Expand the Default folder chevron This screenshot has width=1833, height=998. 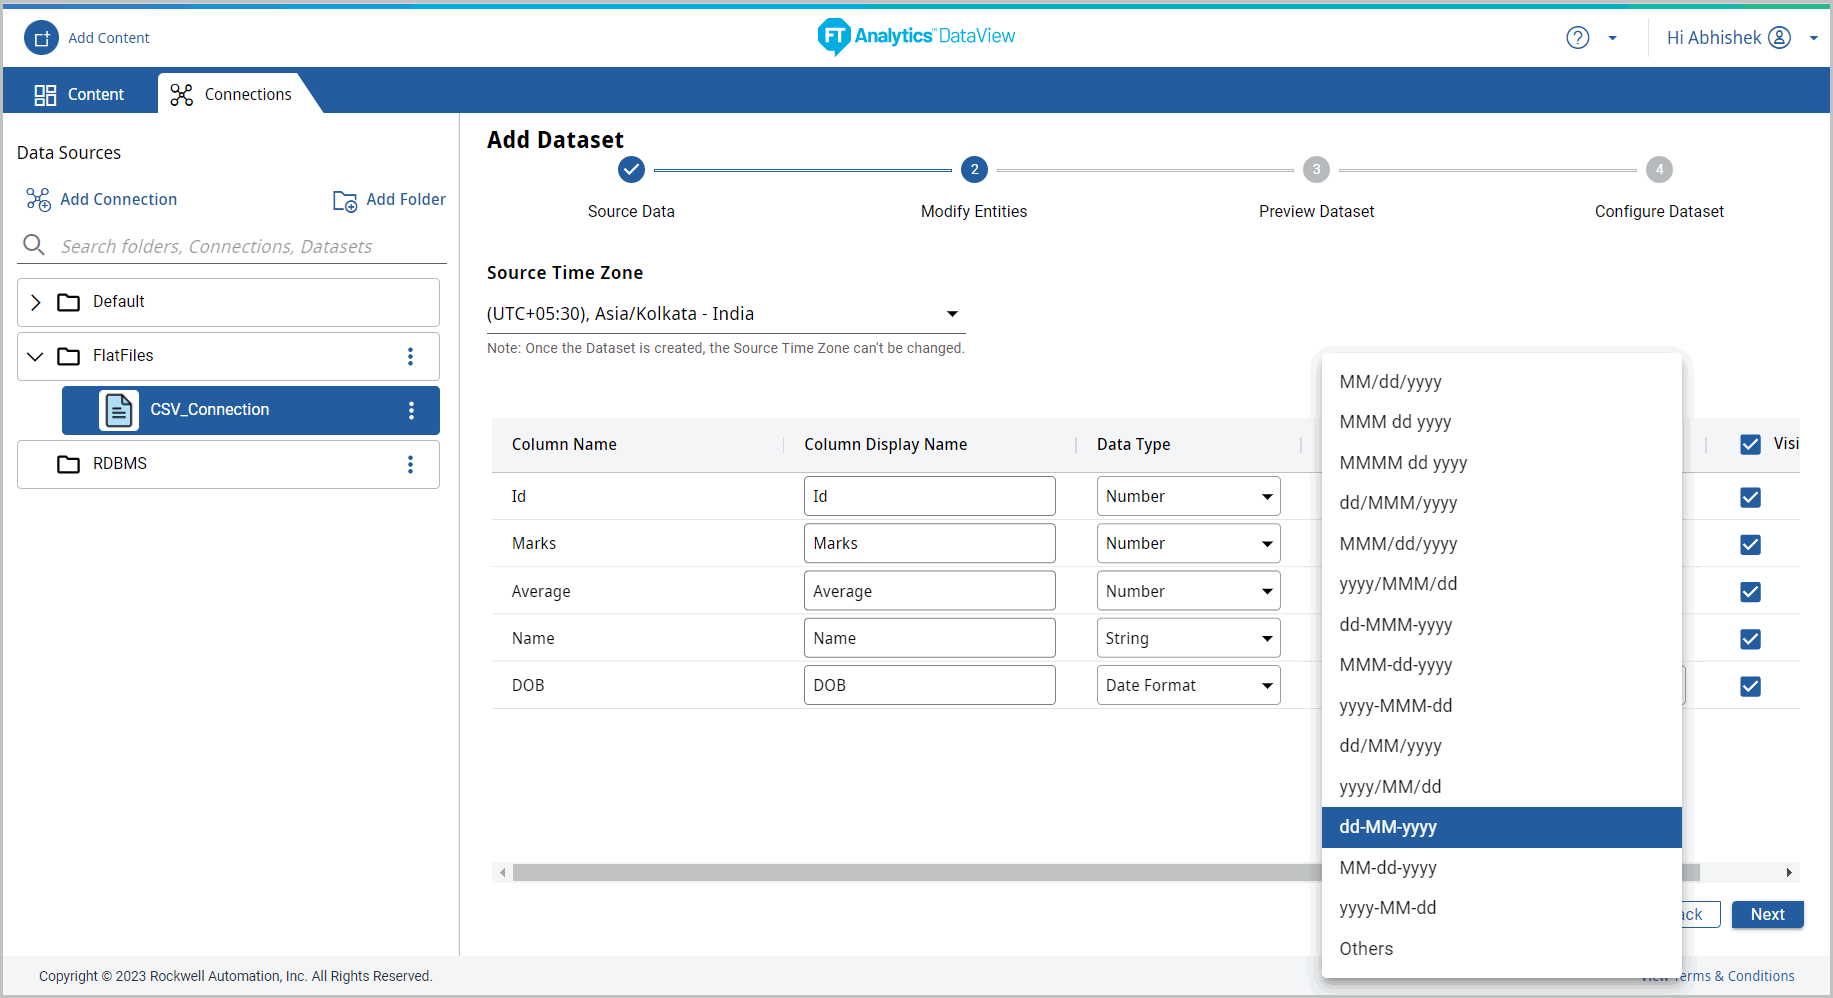[x=36, y=303]
